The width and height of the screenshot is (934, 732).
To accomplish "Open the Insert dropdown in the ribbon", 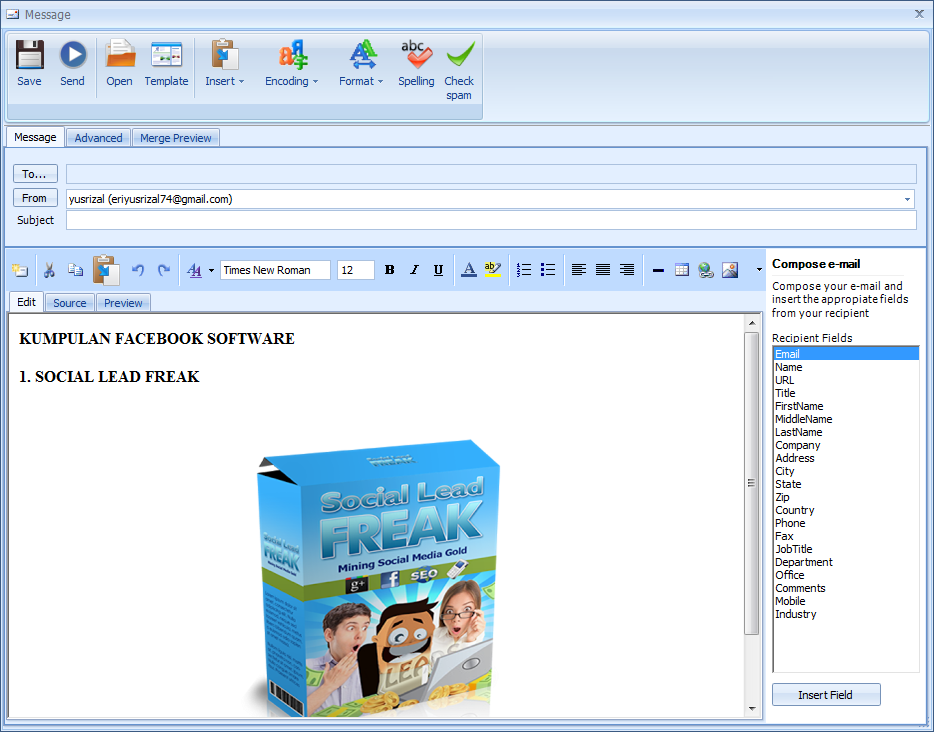I will (x=225, y=63).
